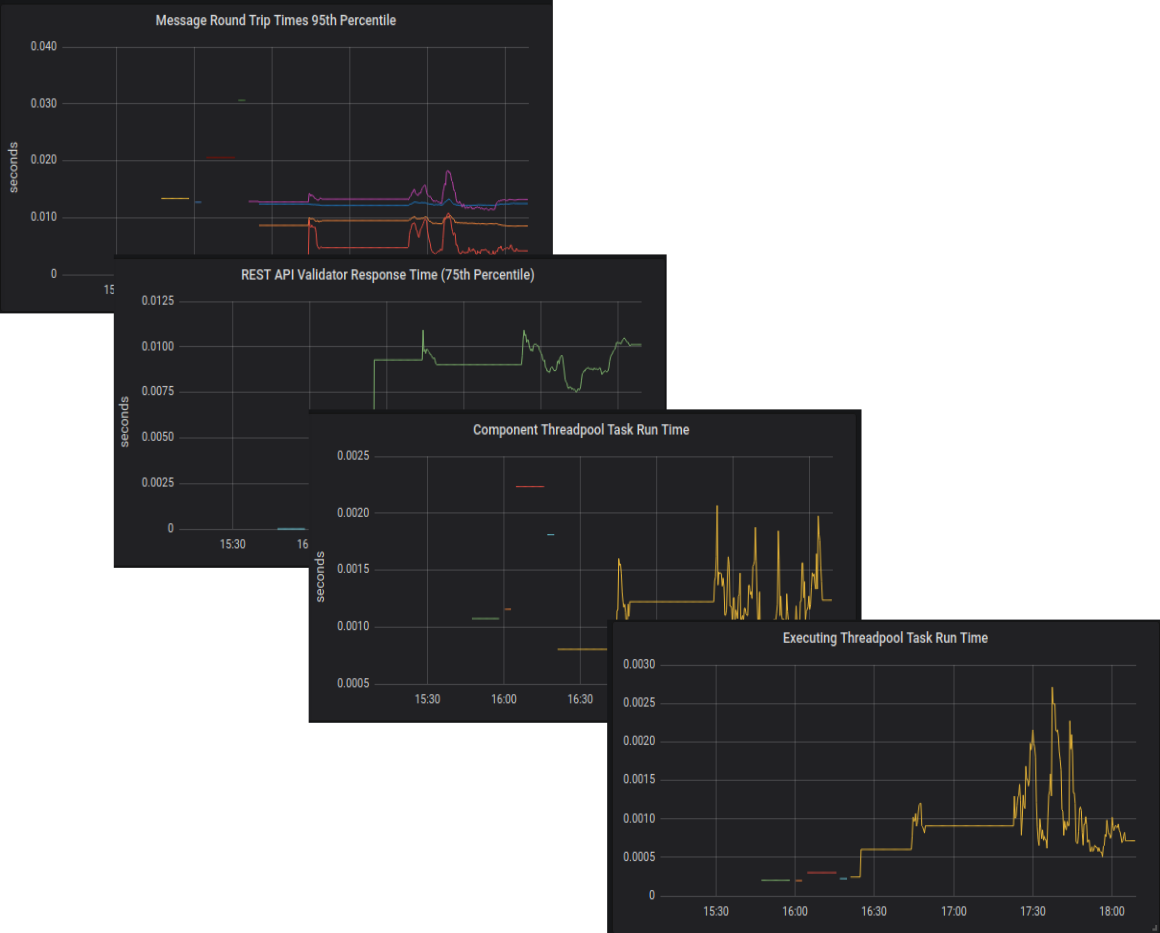The image size is (1160, 933).
Task: Click the flat yellow step at 0.0009 in Executing chart
Action: coord(965,825)
